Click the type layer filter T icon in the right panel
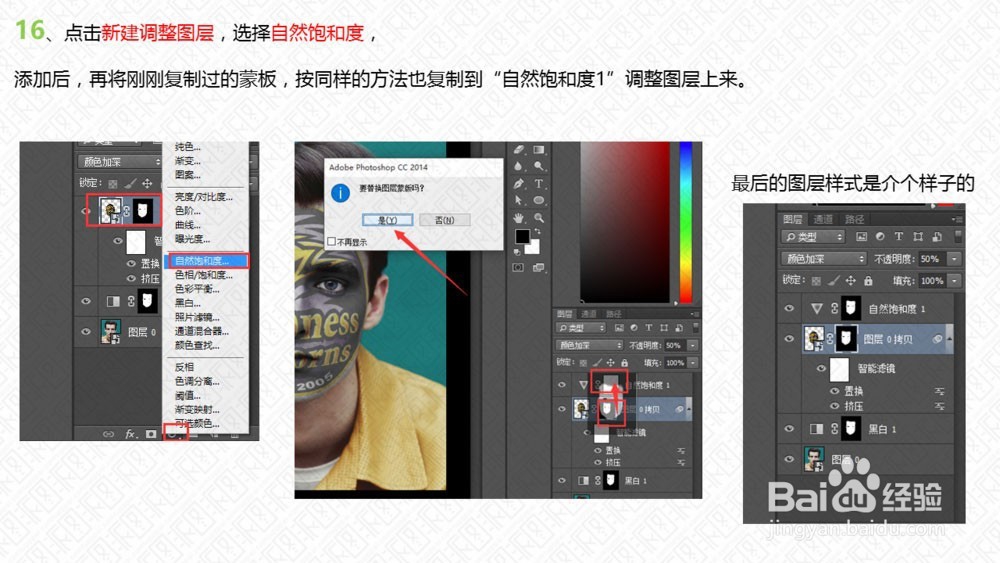The image size is (1000, 563). pyautogui.click(x=899, y=237)
